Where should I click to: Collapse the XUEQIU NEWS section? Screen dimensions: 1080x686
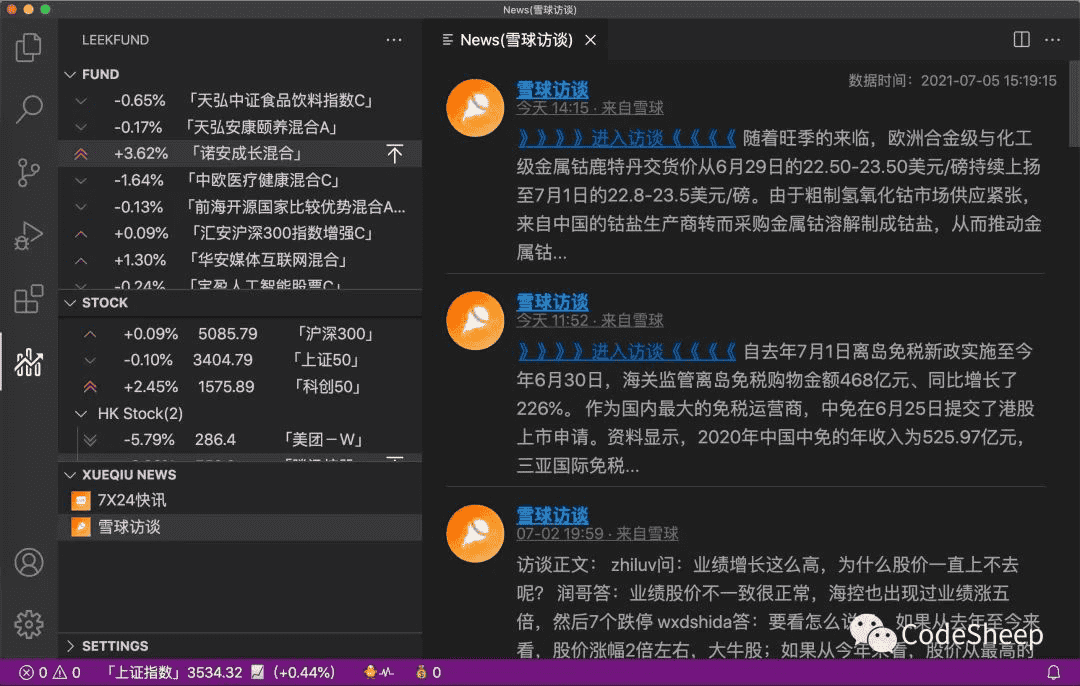tap(70, 475)
